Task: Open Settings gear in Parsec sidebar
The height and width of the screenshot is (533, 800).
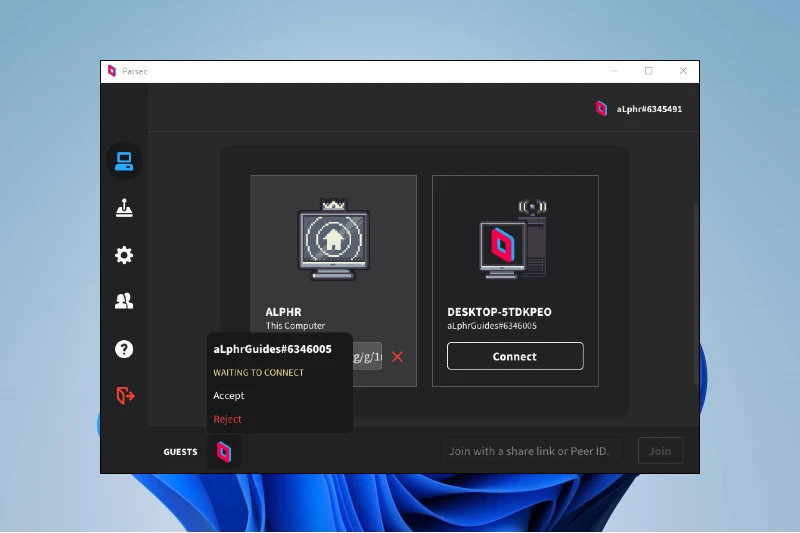Action: click(124, 255)
